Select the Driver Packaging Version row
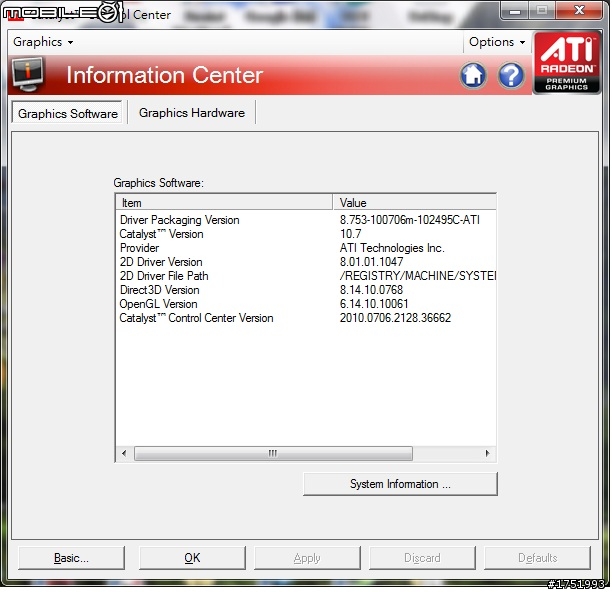This screenshot has width=612, height=592. [306, 220]
